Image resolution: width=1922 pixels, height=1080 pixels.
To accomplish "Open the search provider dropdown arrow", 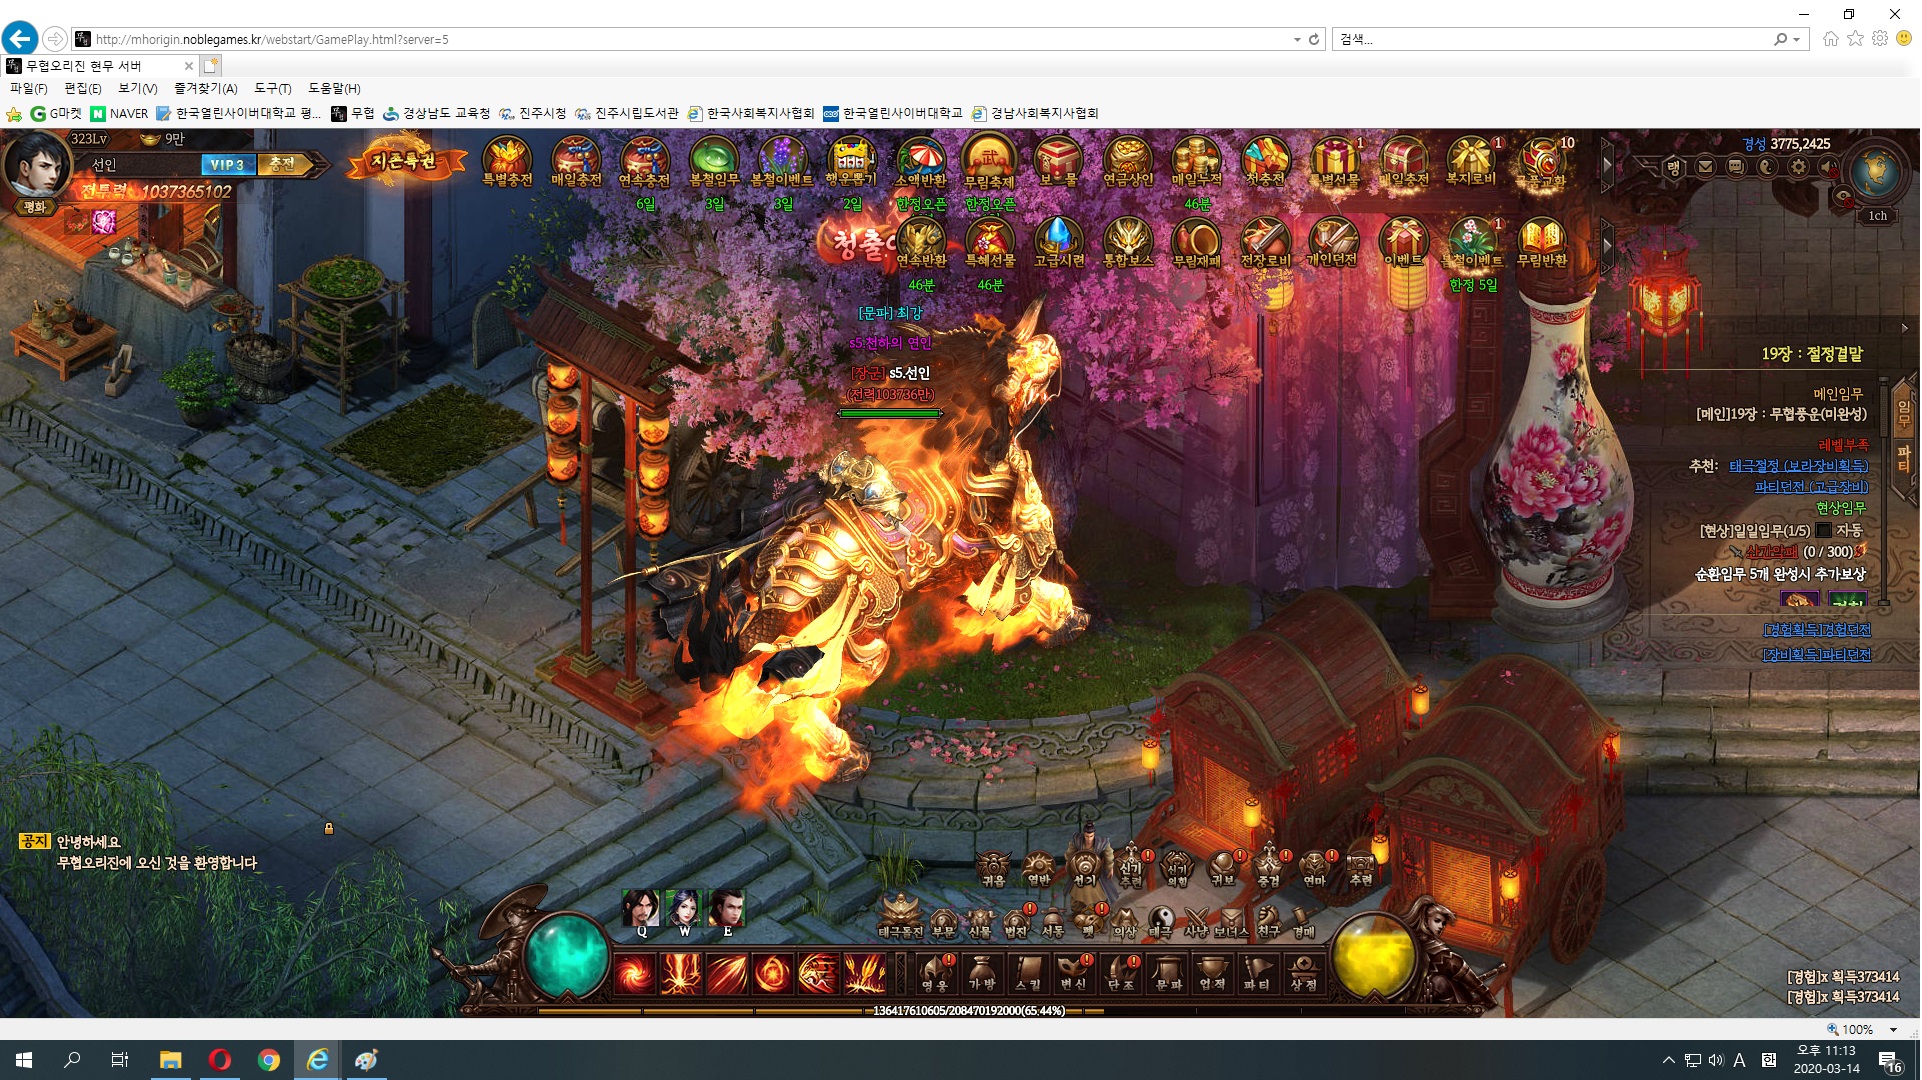I will coord(1797,39).
